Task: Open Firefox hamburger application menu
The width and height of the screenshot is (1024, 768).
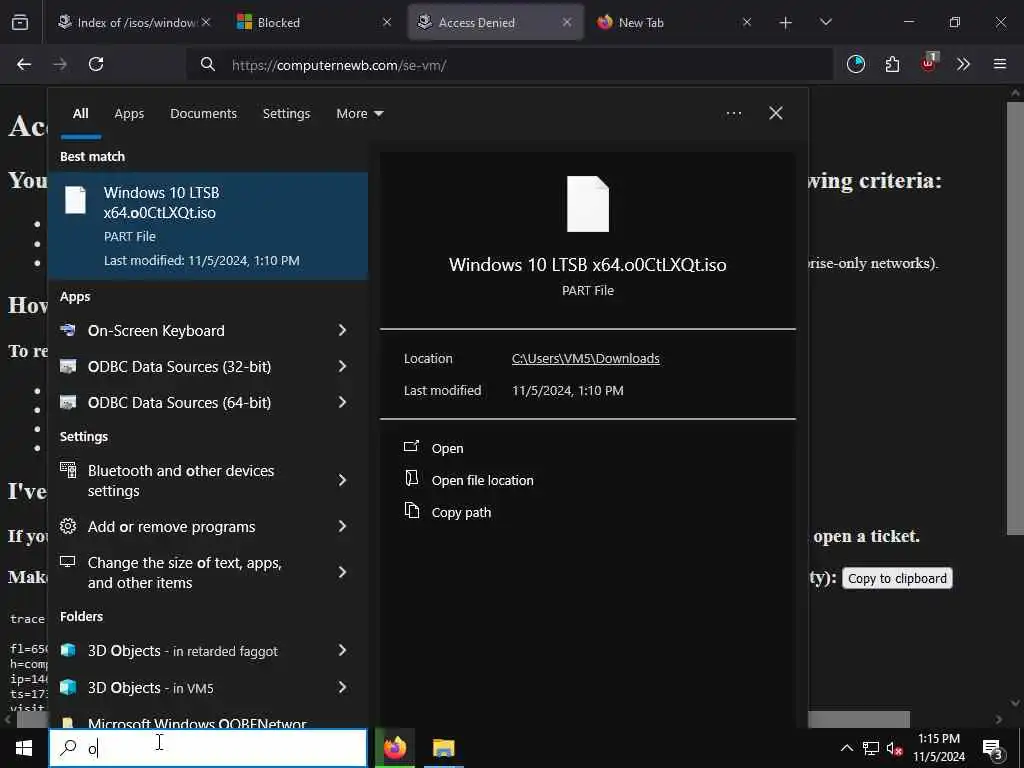Action: (x=999, y=64)
